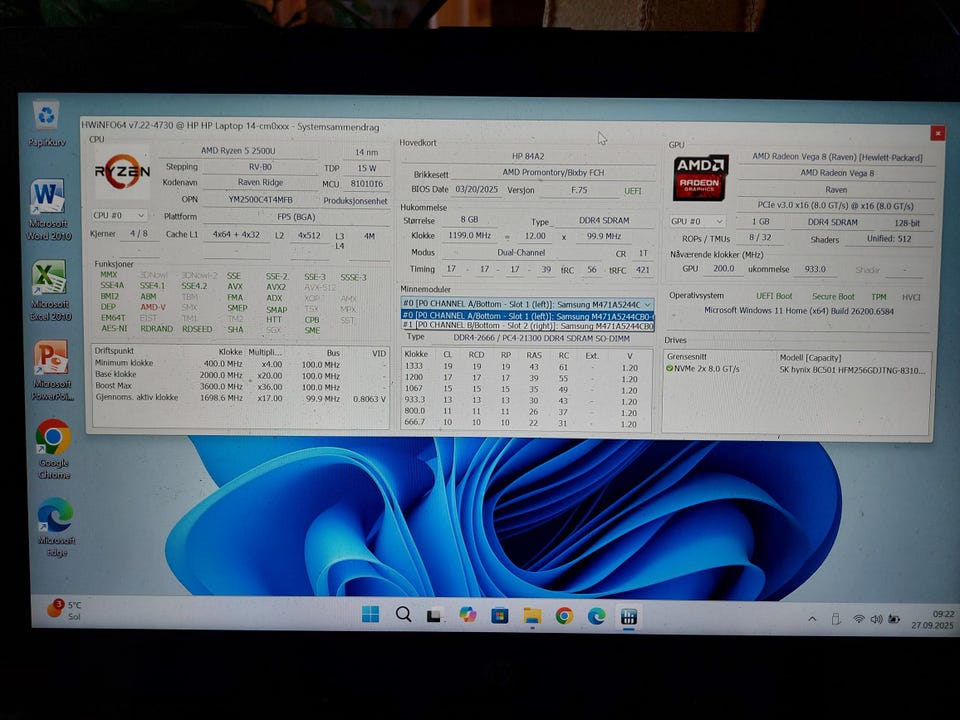
Task: Open the Microsoft Edge desktop shortcut
Action: pyautogui.click(x=56, y=527)
